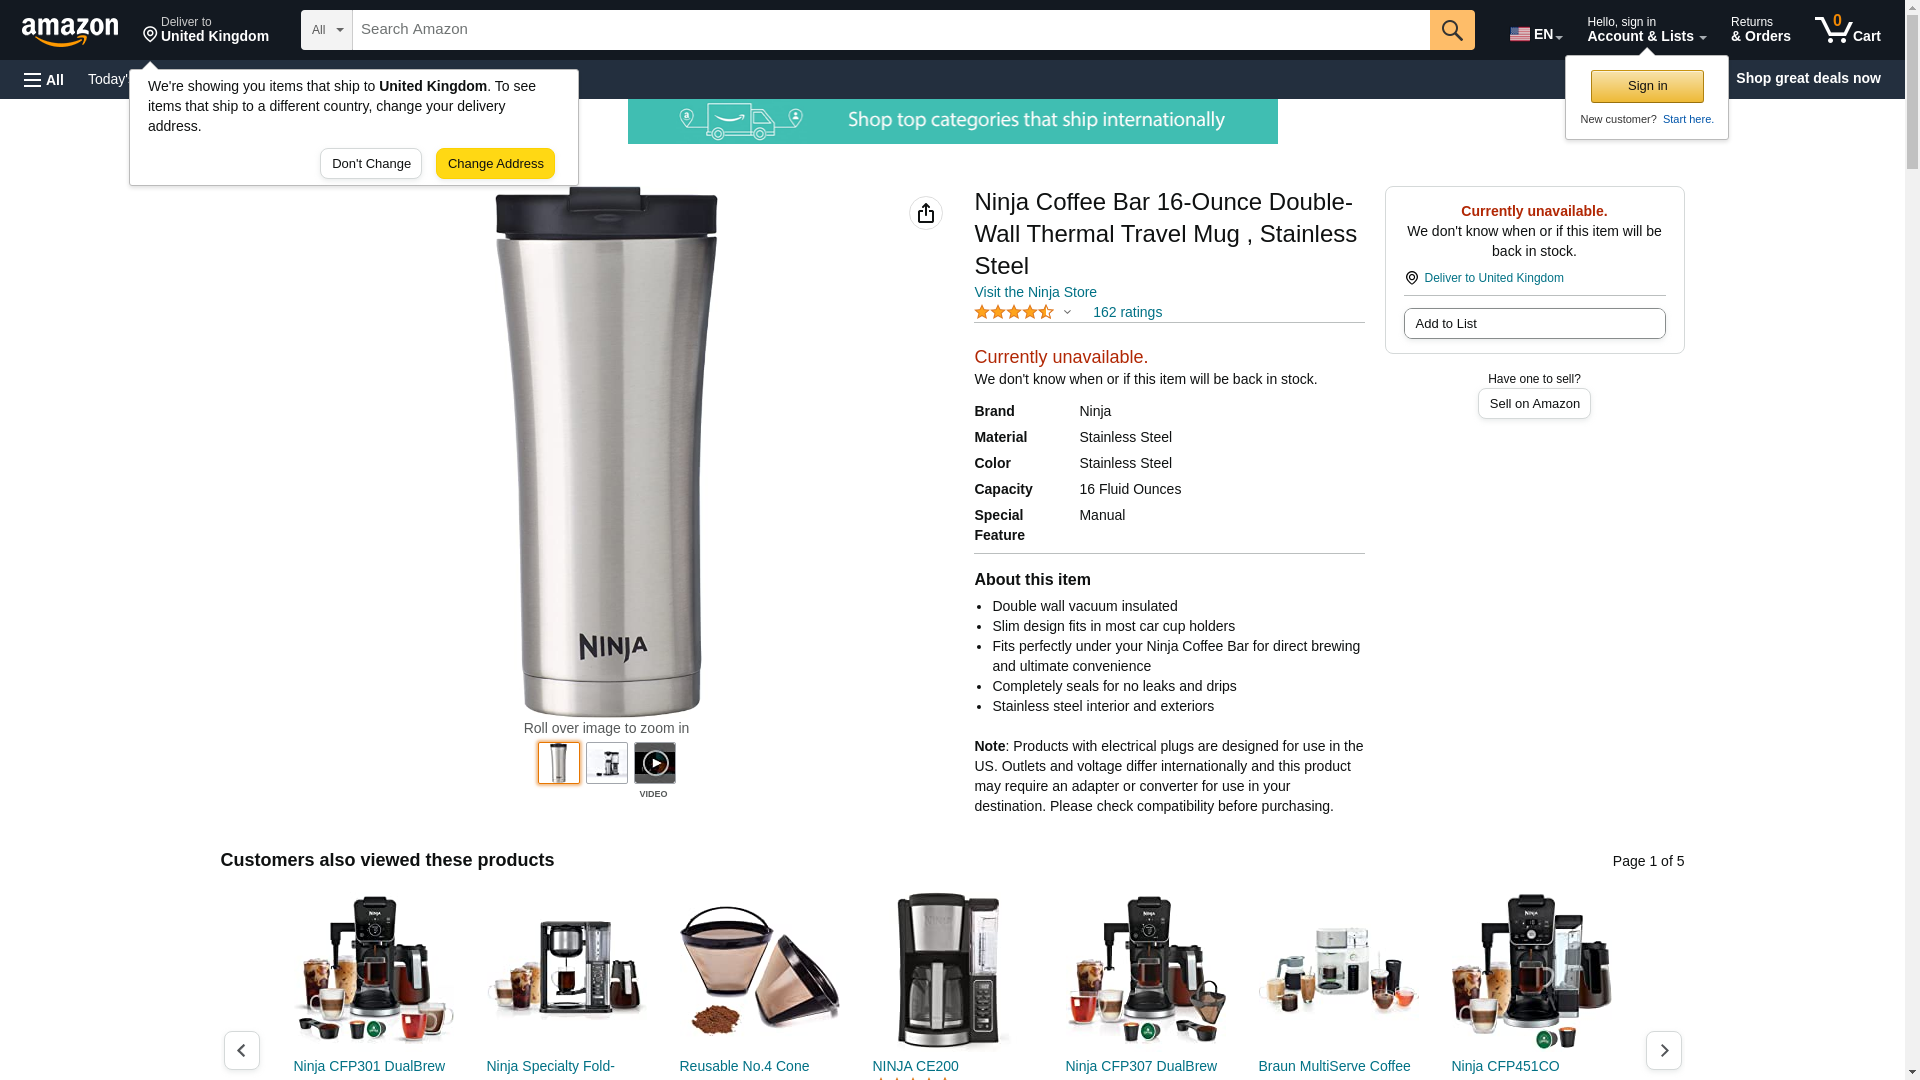Click into the Search Amazon field

coord(891,30)
